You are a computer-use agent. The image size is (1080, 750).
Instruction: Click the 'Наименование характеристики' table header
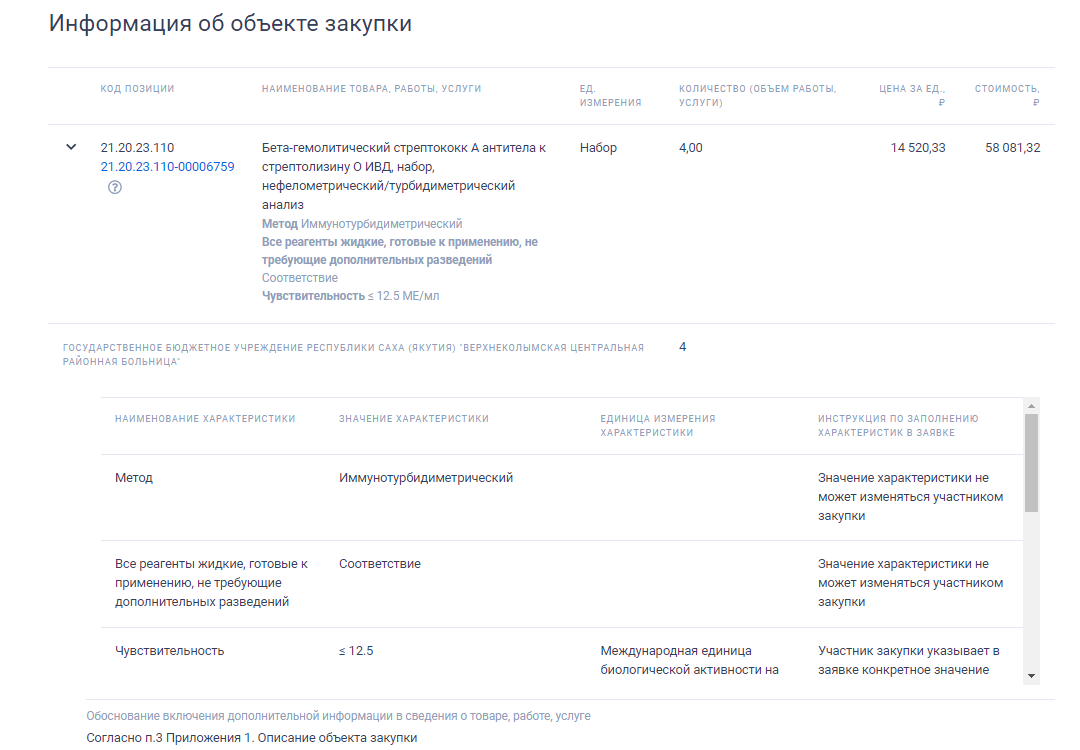point(205,419)
